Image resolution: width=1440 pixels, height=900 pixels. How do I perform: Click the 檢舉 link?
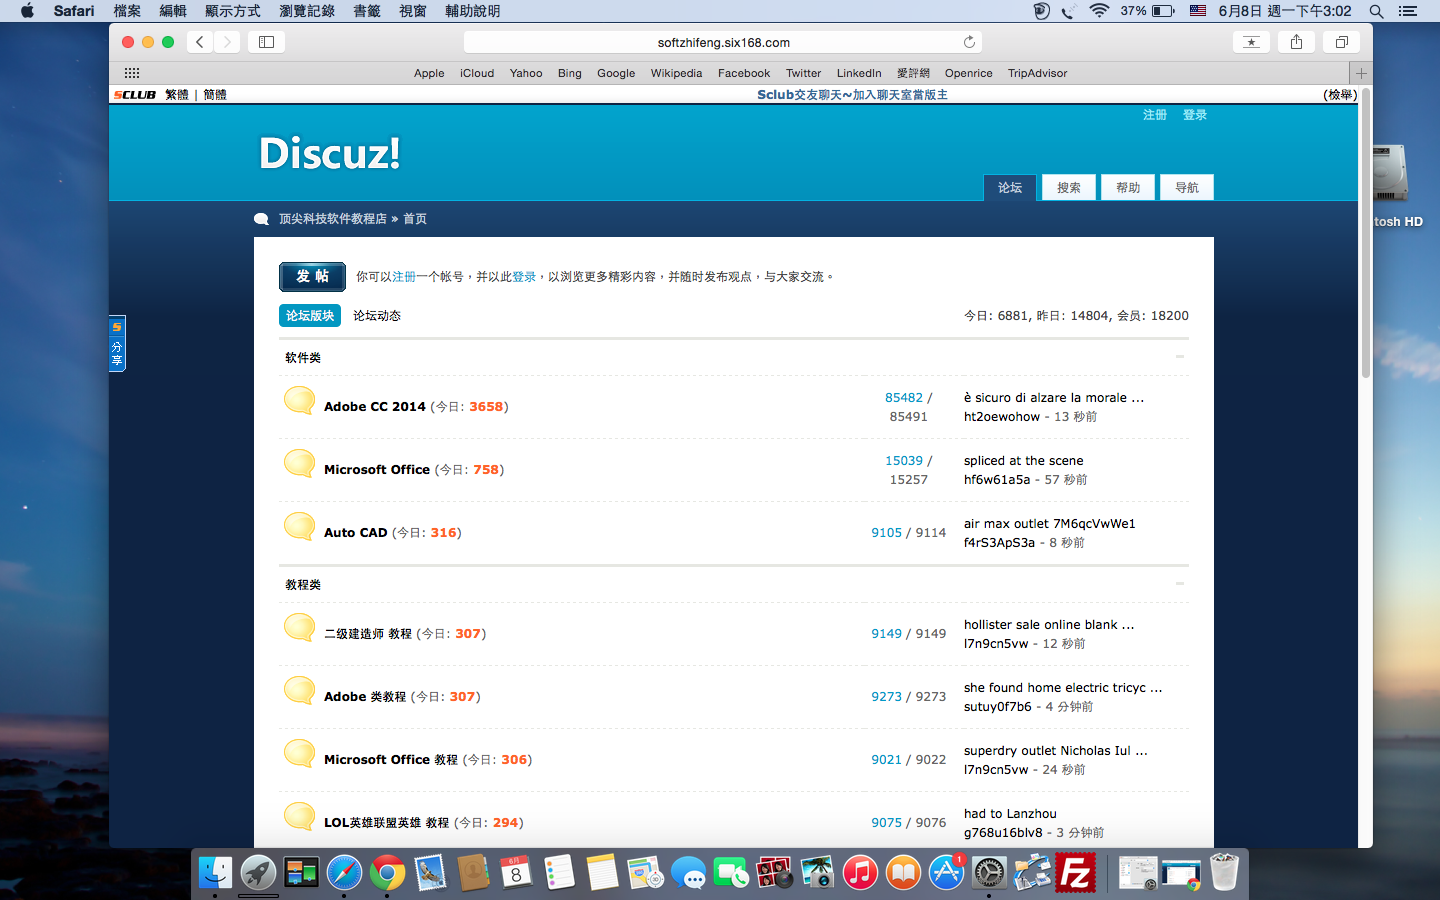1340,95
